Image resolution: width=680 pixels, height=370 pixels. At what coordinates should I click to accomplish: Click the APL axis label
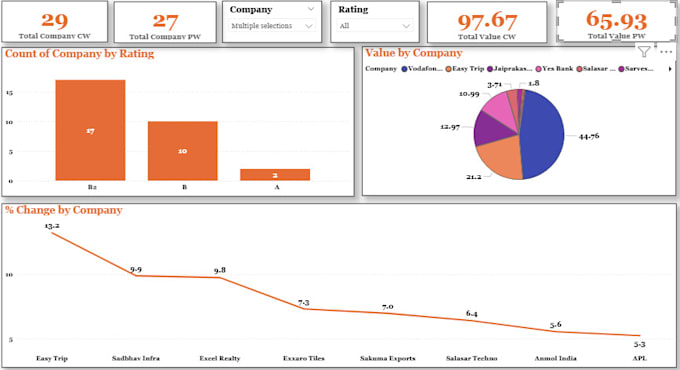click(640, 358)
